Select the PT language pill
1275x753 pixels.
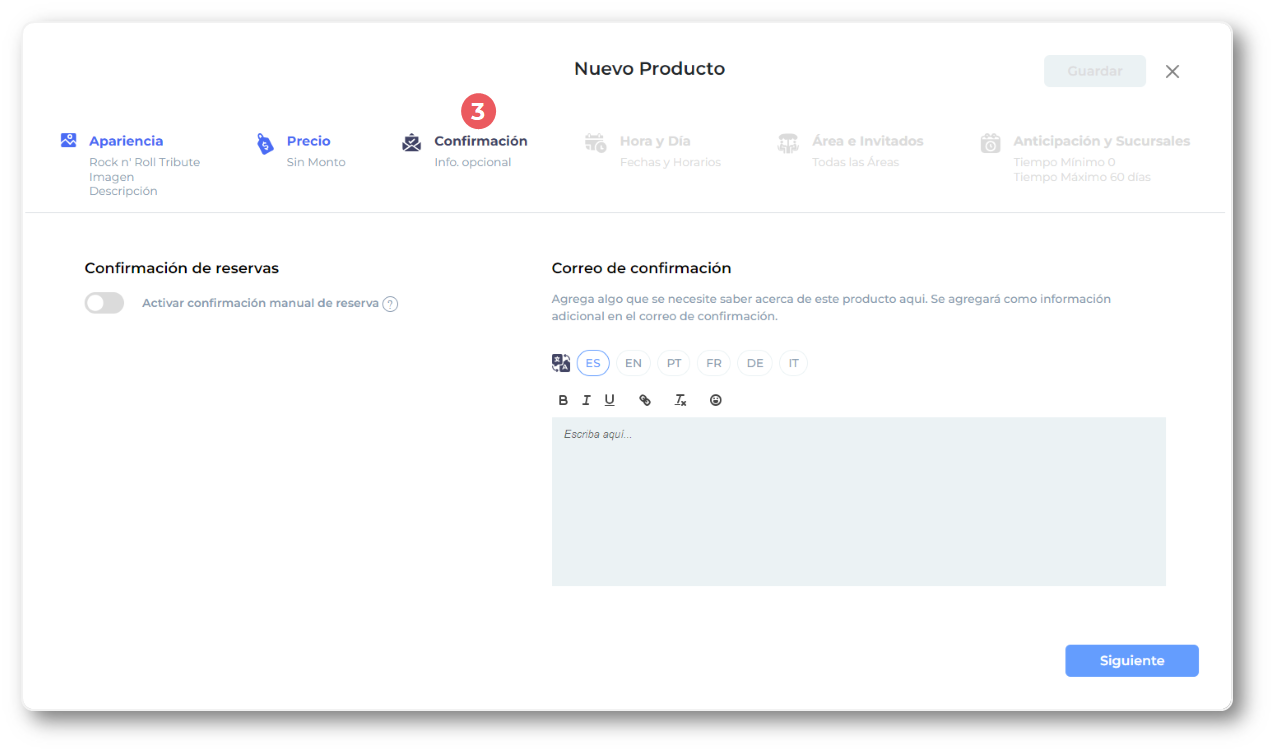point(674,363)
